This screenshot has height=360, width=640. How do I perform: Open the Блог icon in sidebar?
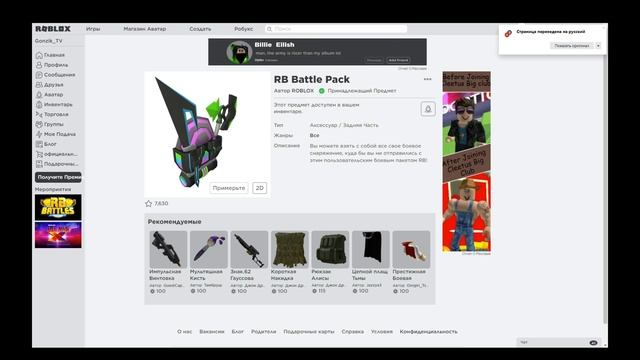[x=39, y=144]
